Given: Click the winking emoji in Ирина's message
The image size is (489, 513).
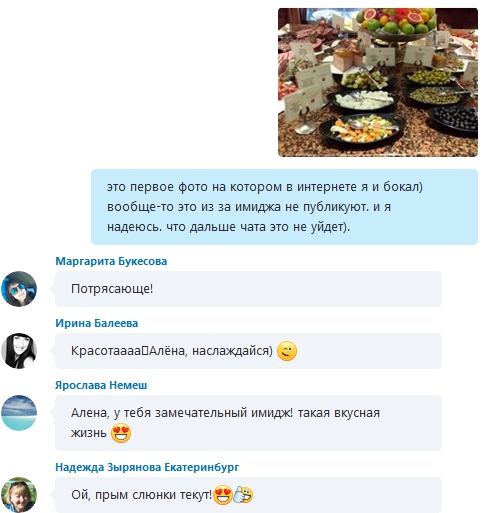Looking at the screenshot, I should coord(287,351).
